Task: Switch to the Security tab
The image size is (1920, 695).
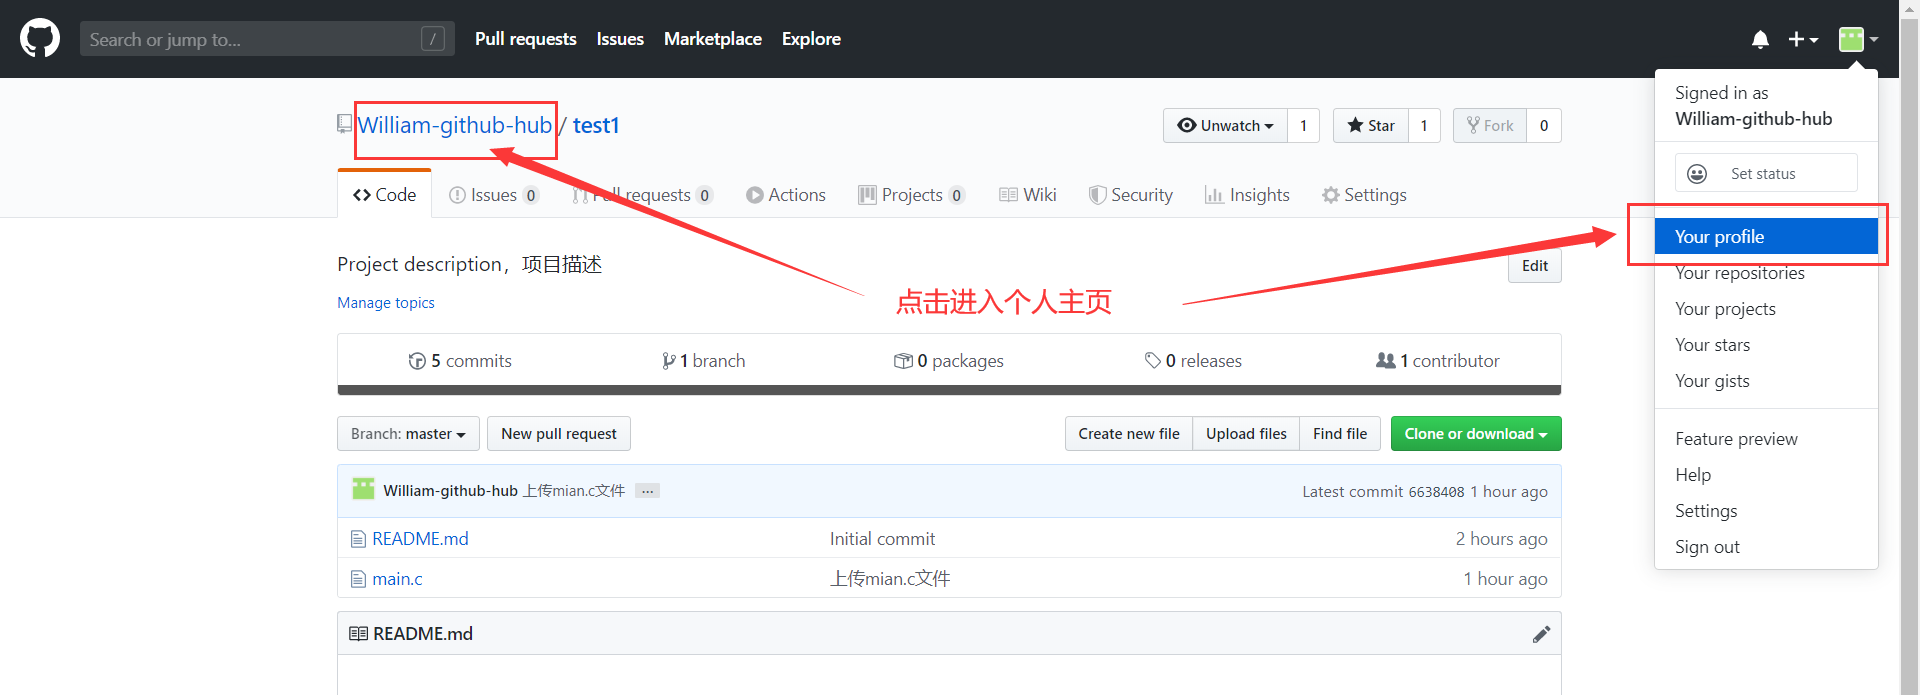Action: point(1131,195)
